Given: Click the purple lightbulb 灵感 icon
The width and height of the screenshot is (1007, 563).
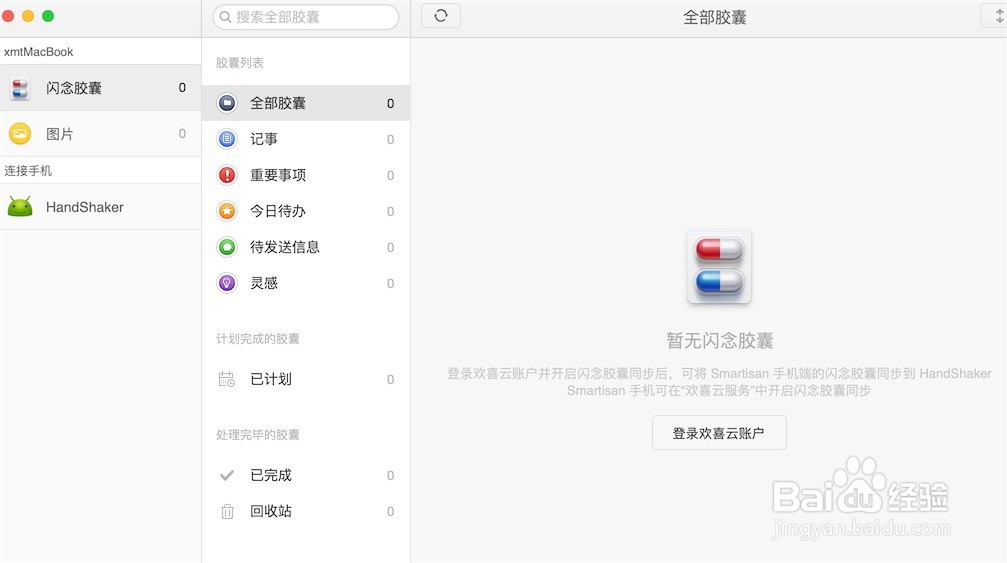Looking at the screenshot, I should coord(227,282).
